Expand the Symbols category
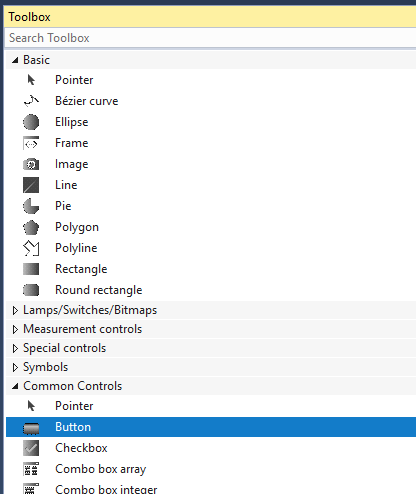416x494 pixels. [x=15, y=367]
